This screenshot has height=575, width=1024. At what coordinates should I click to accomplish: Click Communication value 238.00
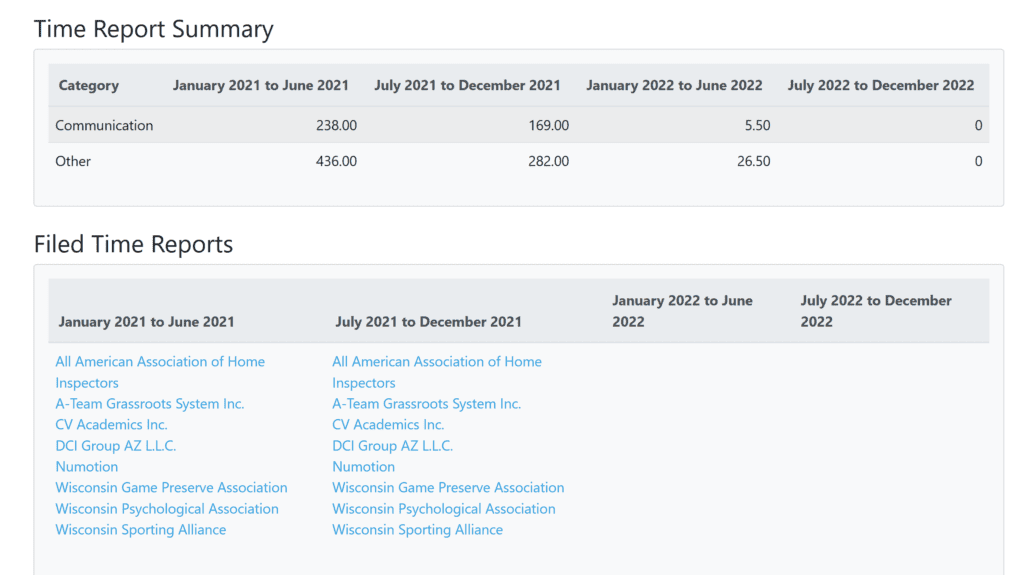click(x=336, y=125)
